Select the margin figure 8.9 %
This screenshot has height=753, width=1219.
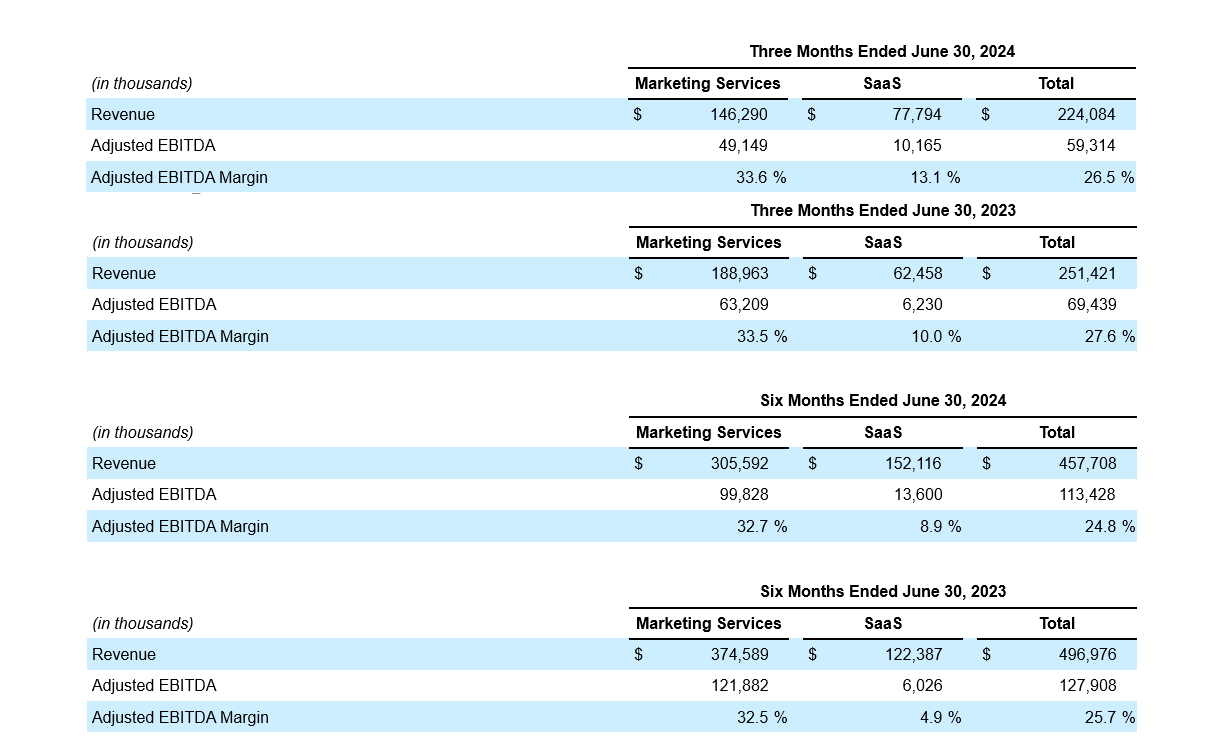pos(941,527)
